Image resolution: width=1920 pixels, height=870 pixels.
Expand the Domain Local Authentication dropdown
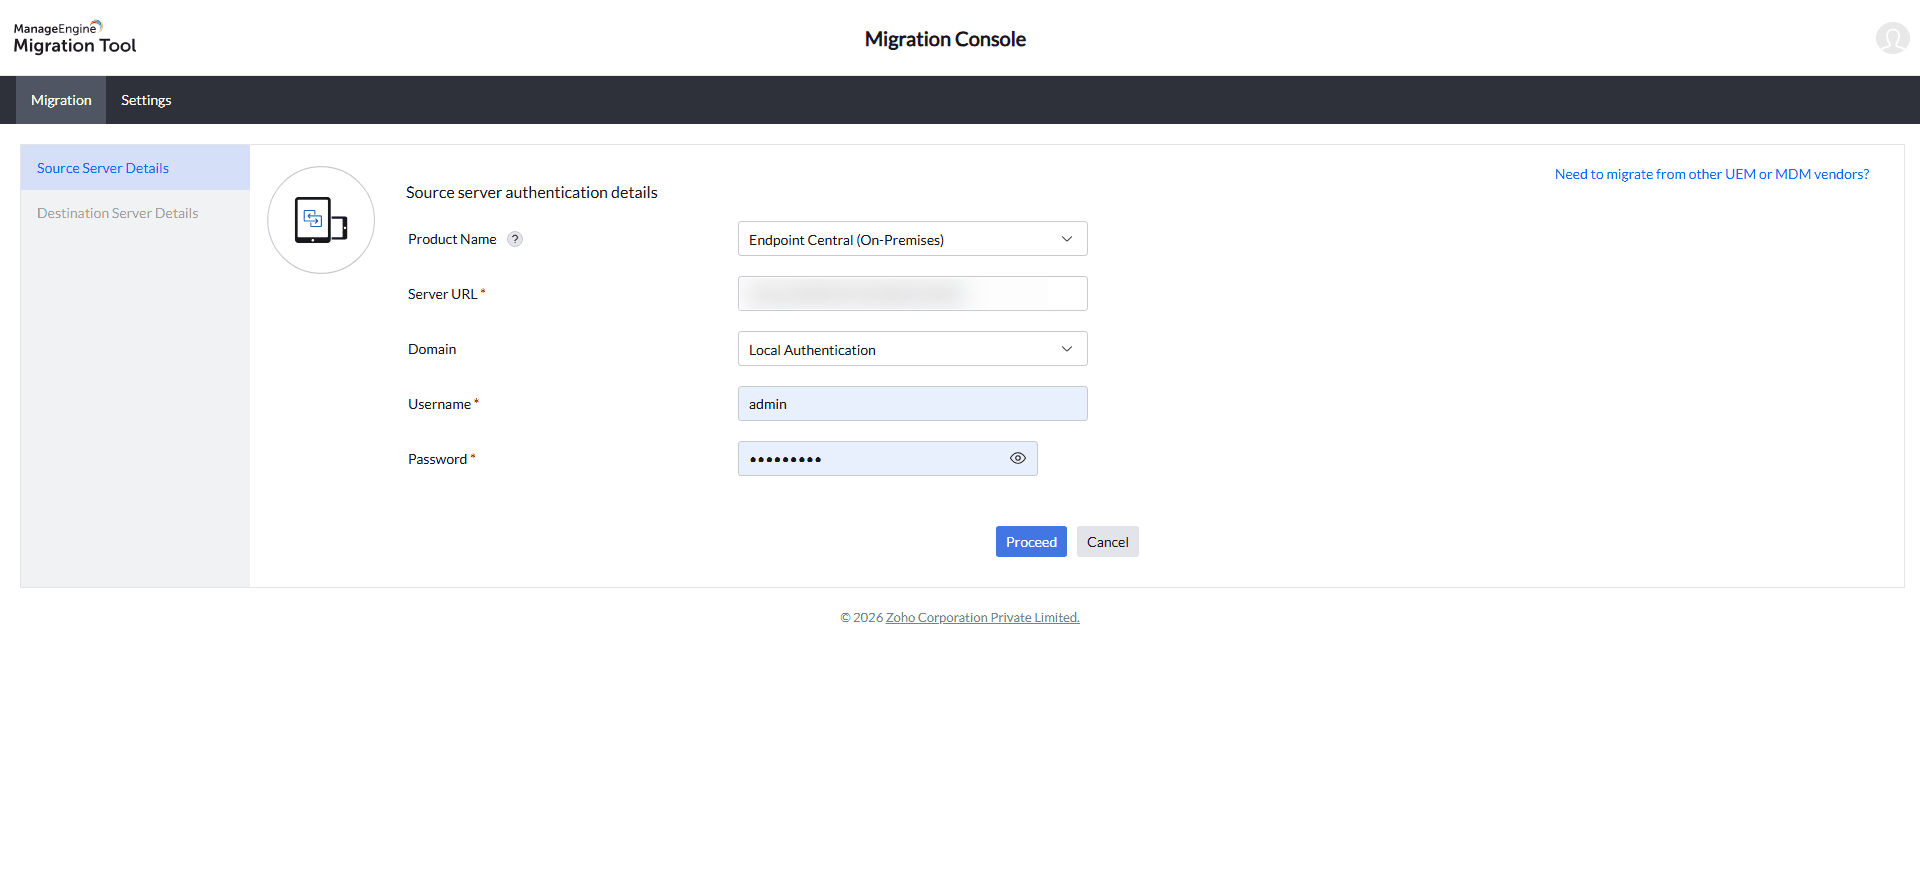pyautogui.click(x=912, y=349)
